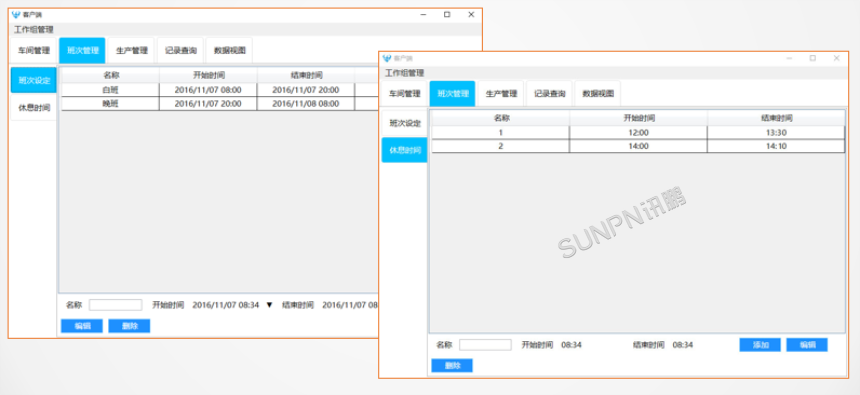
Task: Open 工作组管理 menu in the back window
Action: click(34, 30)
